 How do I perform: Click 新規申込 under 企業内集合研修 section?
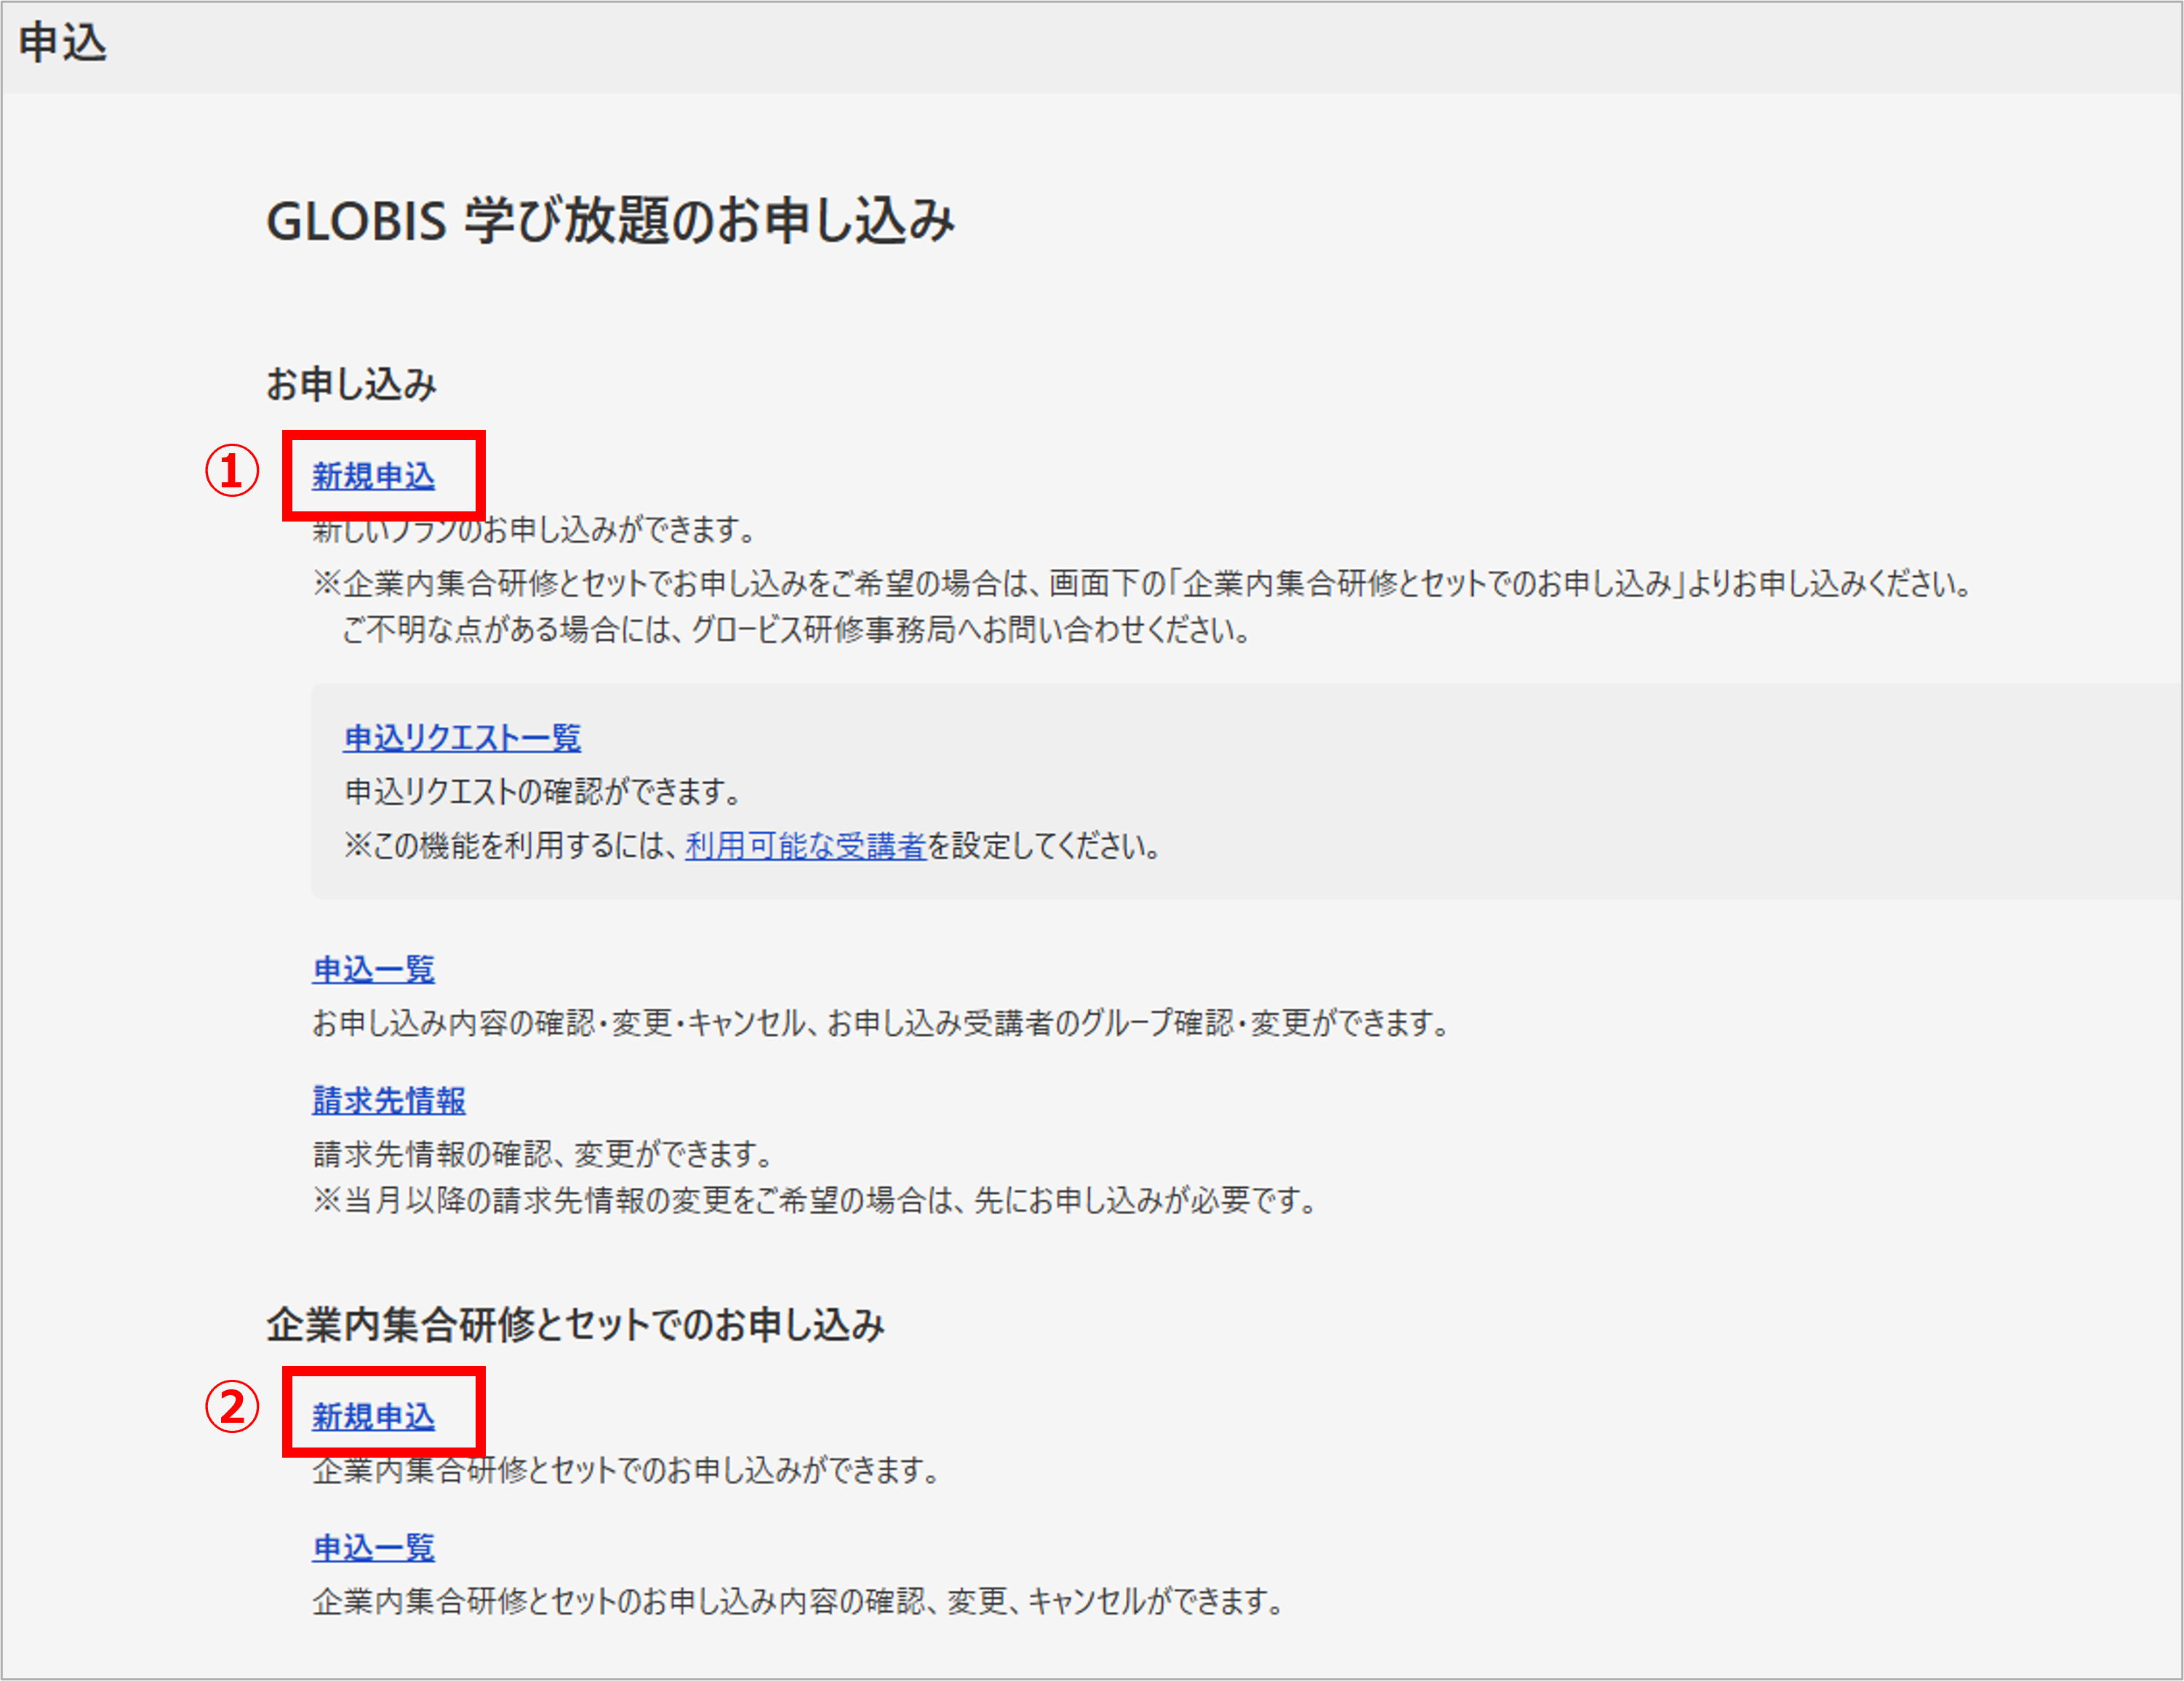(x=373, y=1416)
